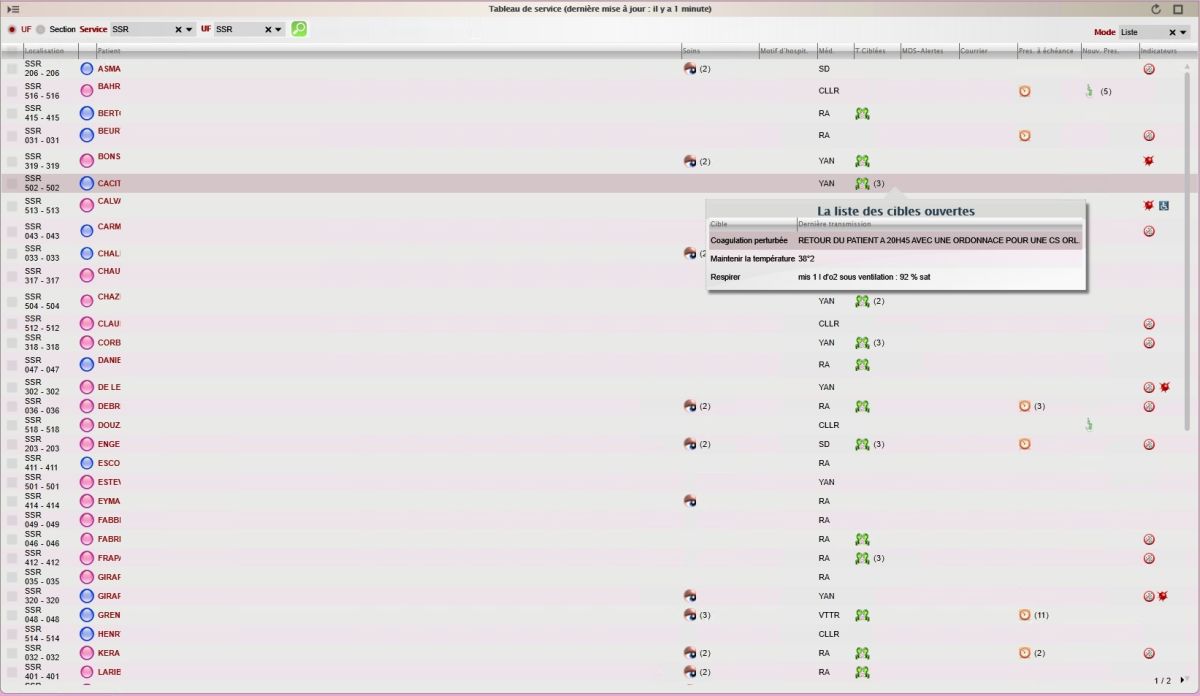Image resolution: width=1200 pixels, height=696 pixels.
Task: Click the Indicateurs column header
Action: pyautogui.click(x=1160, y=50)
